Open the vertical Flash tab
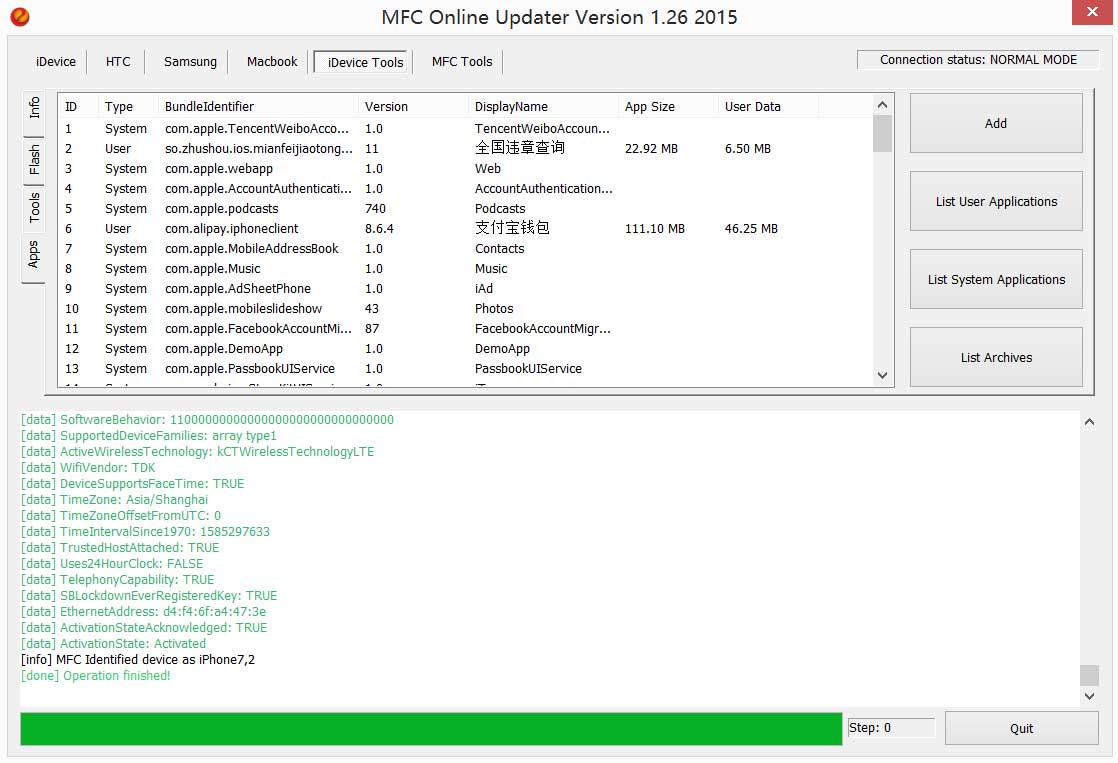The height and width of the screenshot is (763, 1118). tap(34, 159)
